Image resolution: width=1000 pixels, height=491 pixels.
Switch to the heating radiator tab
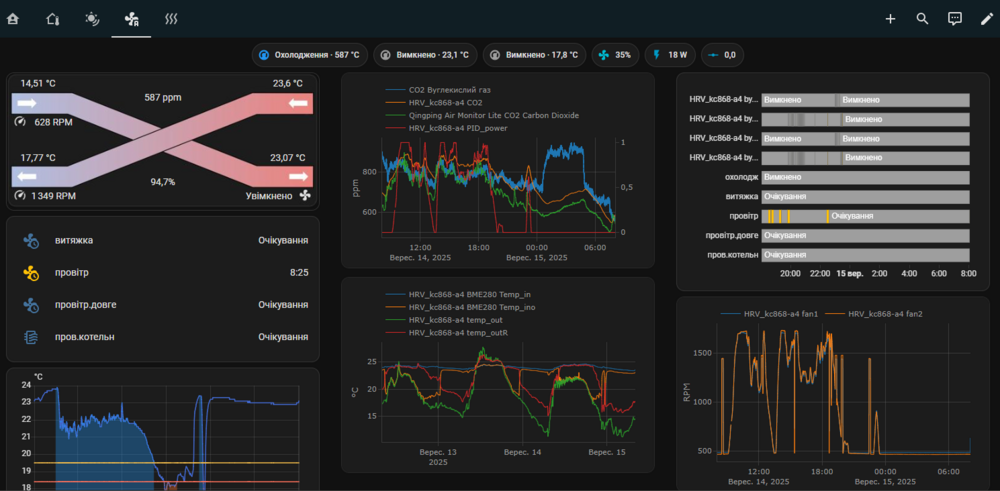tap(172, 18)
